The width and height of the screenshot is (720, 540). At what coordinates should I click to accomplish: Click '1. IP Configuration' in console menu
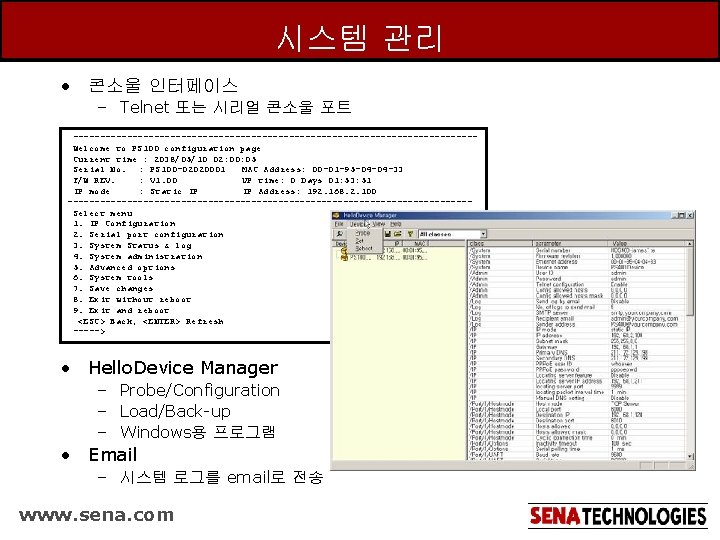click(x=124, y=224)
